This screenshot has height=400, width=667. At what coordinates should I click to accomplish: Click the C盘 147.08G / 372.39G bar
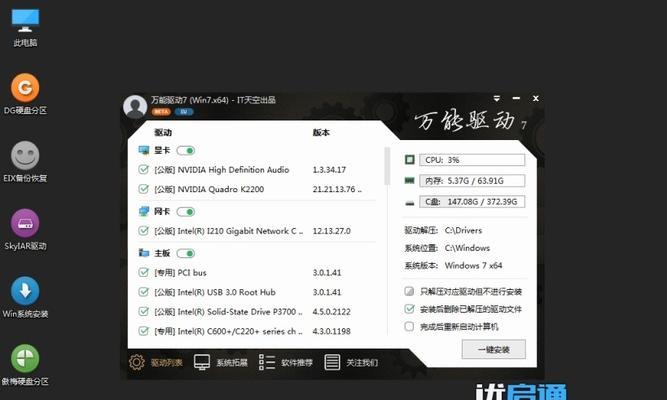click(472, 202)
